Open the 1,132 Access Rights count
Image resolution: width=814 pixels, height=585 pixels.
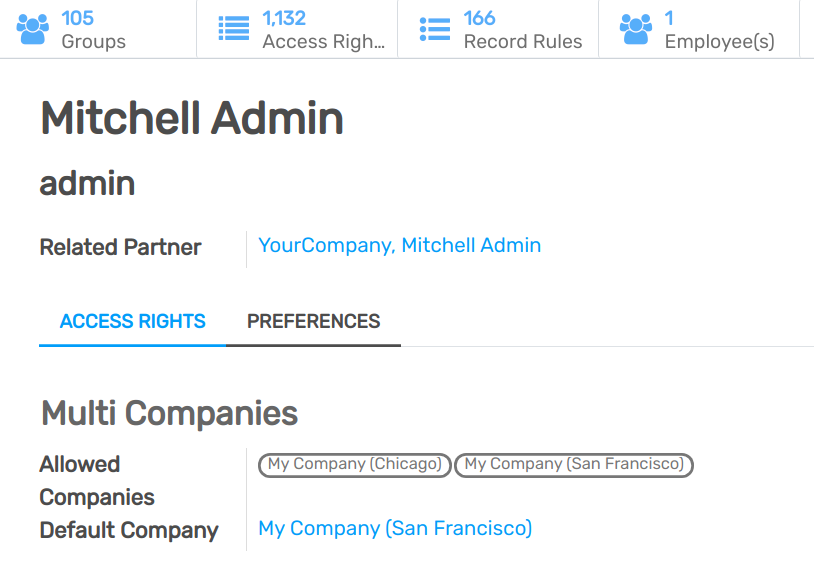pyautogui.click(x=284, y=18)
